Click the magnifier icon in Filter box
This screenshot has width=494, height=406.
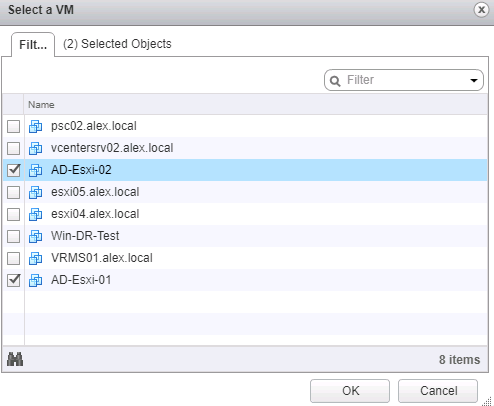[335, 81]
